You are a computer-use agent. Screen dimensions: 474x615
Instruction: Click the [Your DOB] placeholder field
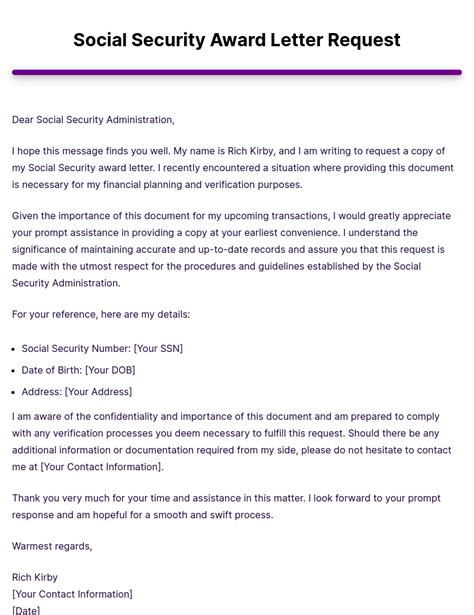(x=110, y=370)
